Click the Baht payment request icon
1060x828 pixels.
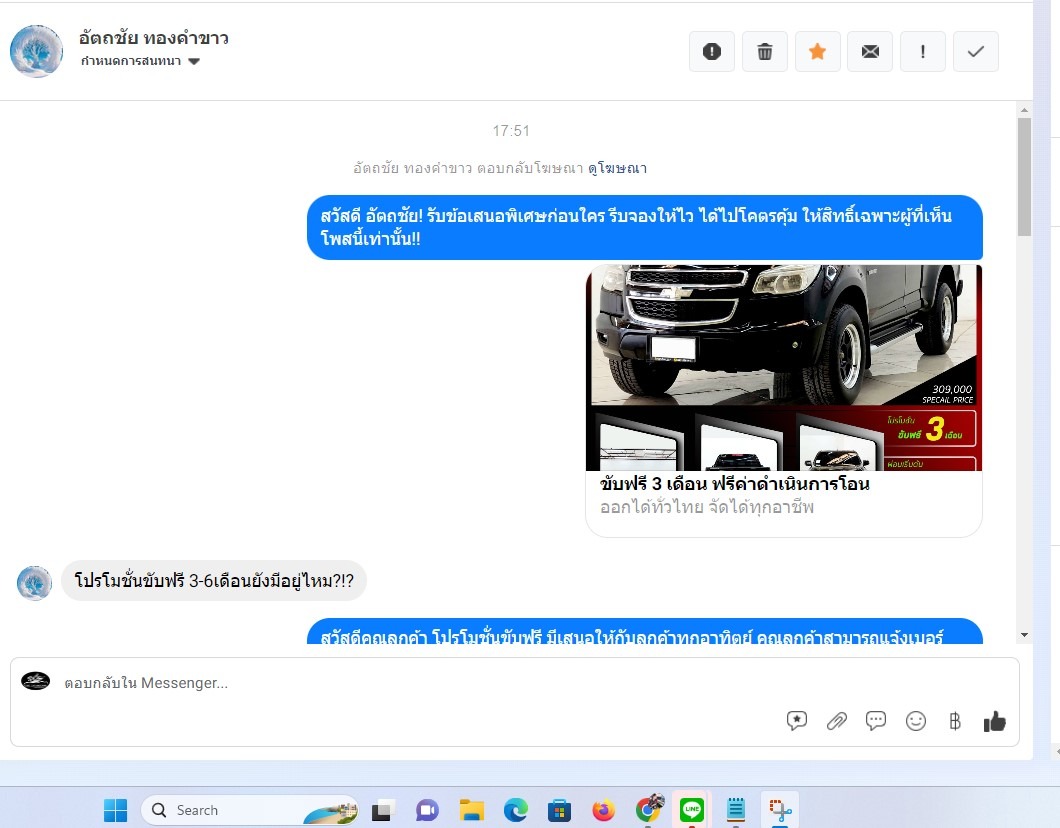pyautogui.click(x=955, y=721)
